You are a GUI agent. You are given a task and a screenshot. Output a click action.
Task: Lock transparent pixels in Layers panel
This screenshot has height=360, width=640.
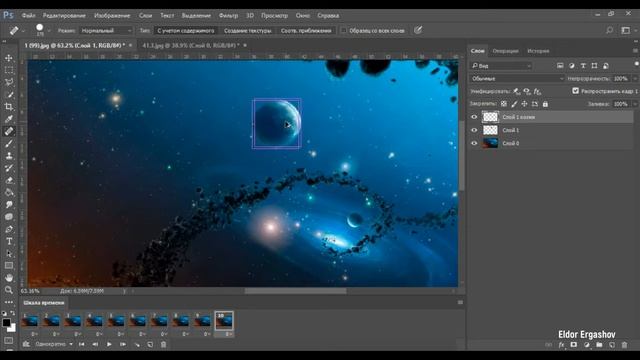pyautogui.click(x=504, y=104)
